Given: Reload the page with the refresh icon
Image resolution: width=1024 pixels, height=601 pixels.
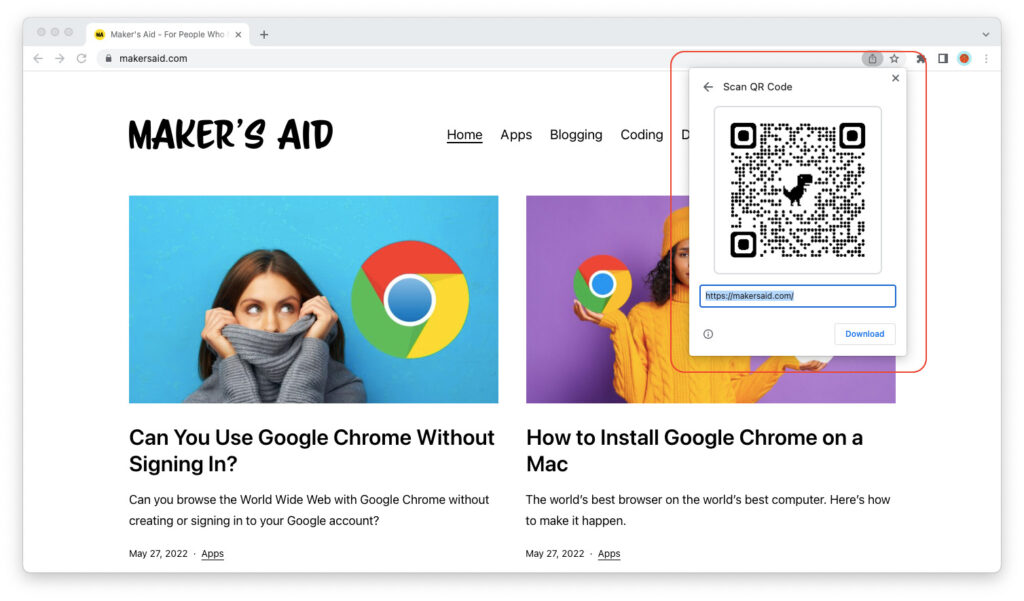Looking at the screenshot, I should 82,58.
